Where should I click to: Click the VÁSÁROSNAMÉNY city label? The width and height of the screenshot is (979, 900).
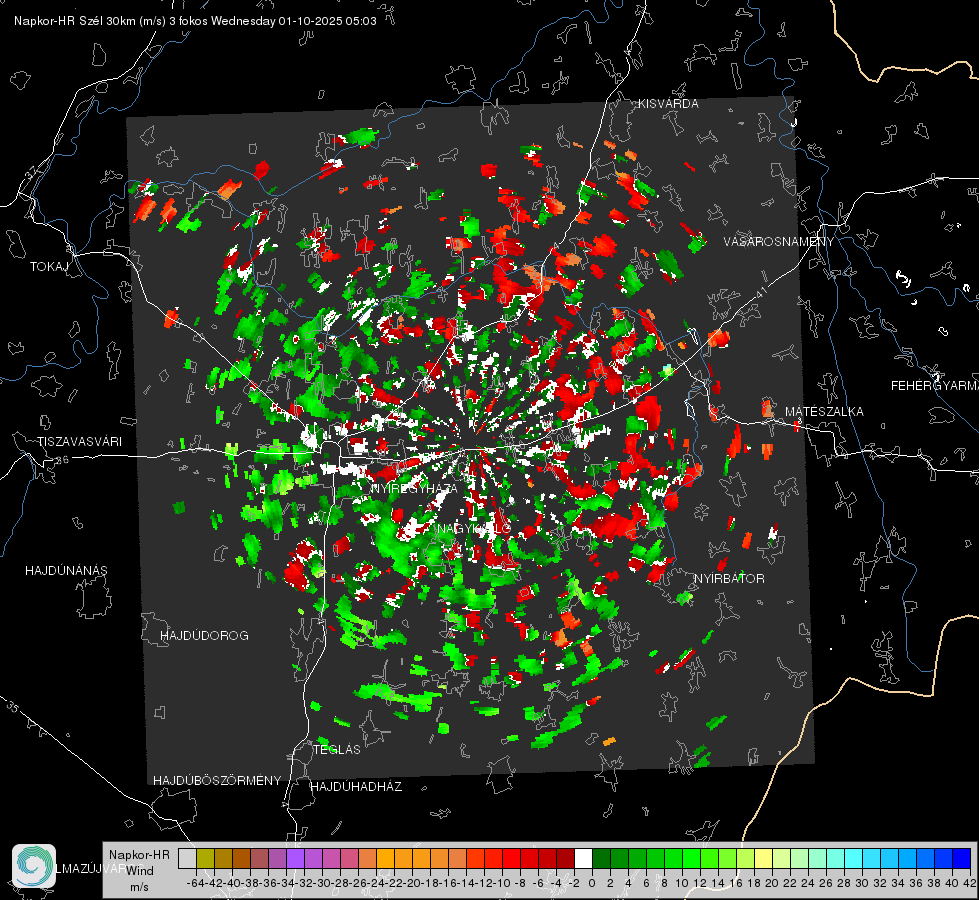[x=779, y=242]
